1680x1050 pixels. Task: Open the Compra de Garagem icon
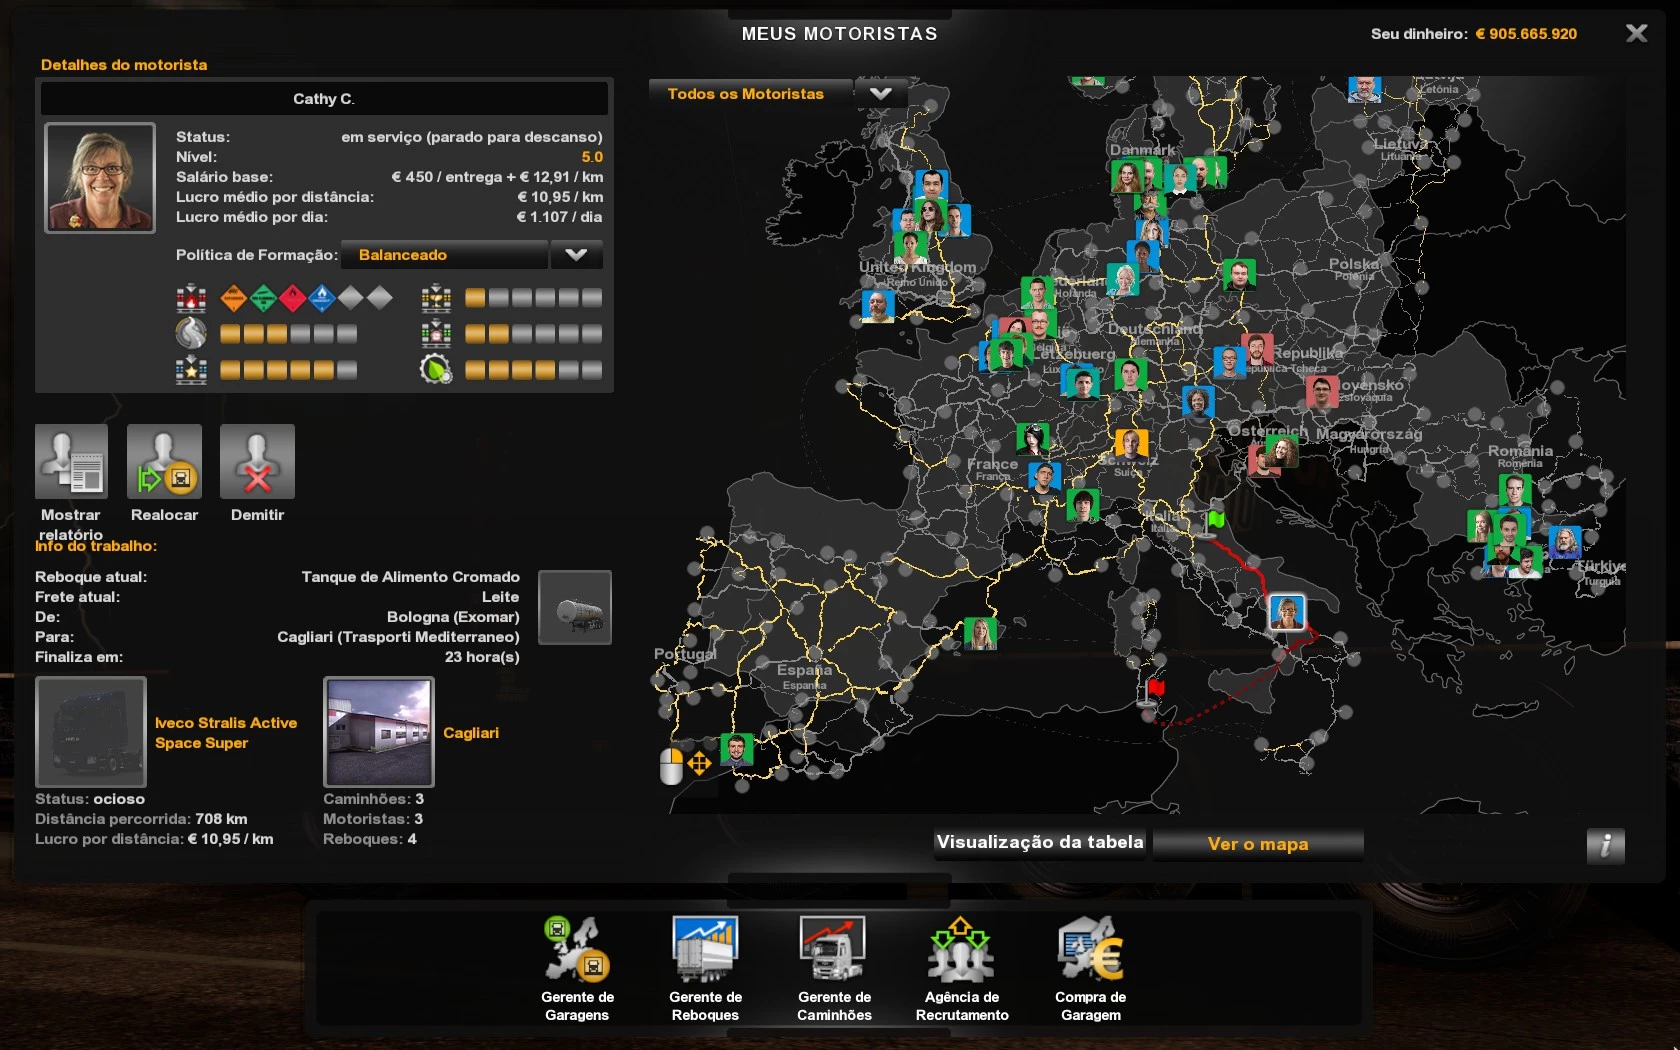(x=1090, y=950)
